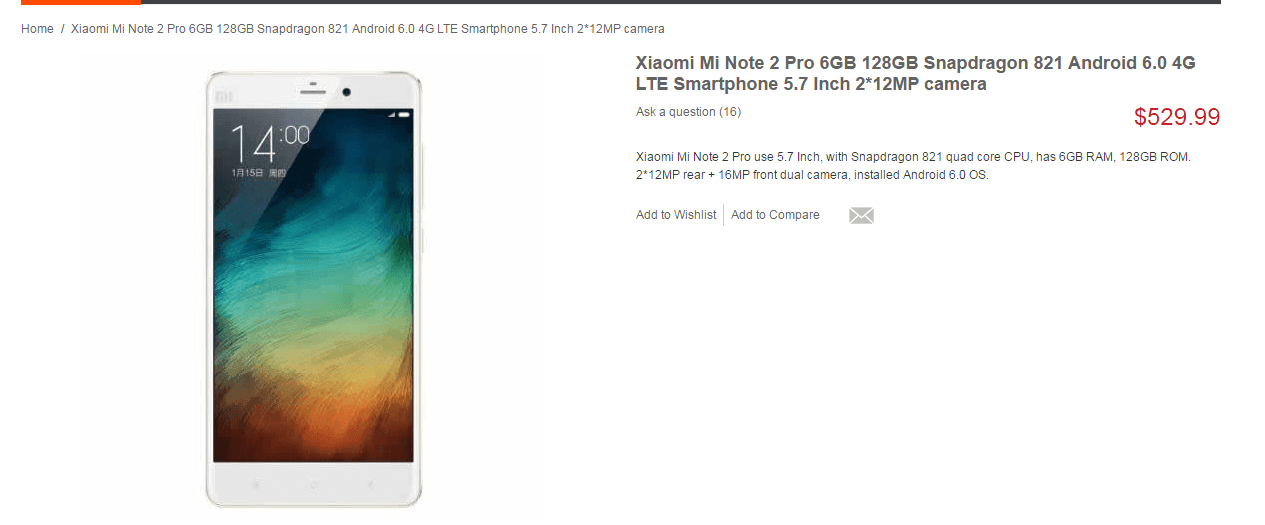The width and height of the screenshot is (1265, 525).
Task: Select Add to Compare
Action: (x=775, y=215)
